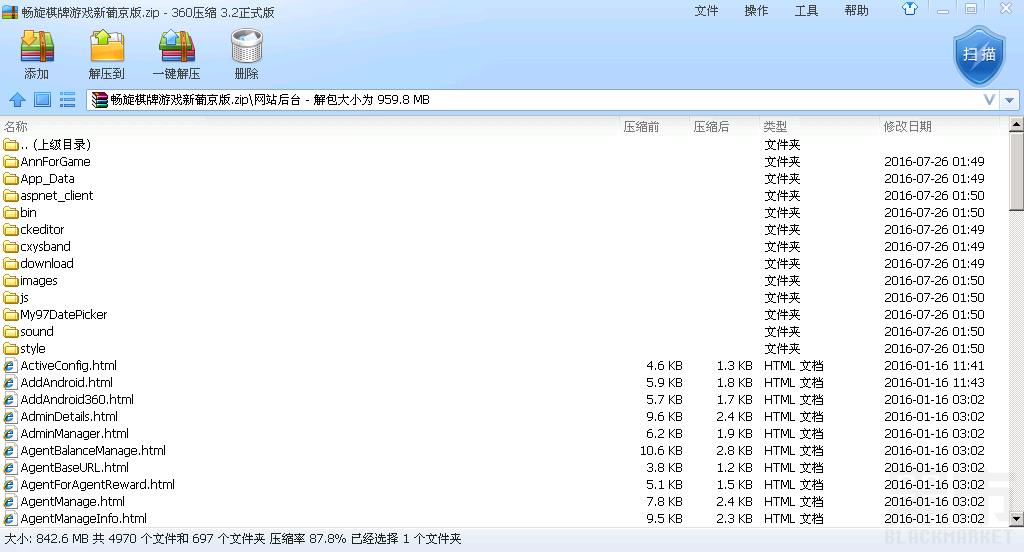Select the js folder row
Screen dimensions: 1024x552
tap(504, 297)
